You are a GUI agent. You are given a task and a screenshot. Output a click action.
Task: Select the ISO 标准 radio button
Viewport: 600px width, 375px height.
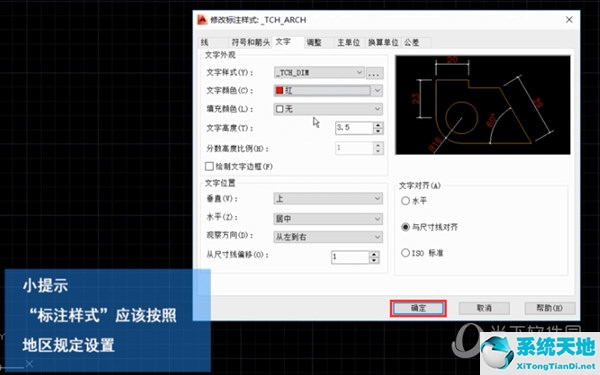coord(405,253)
